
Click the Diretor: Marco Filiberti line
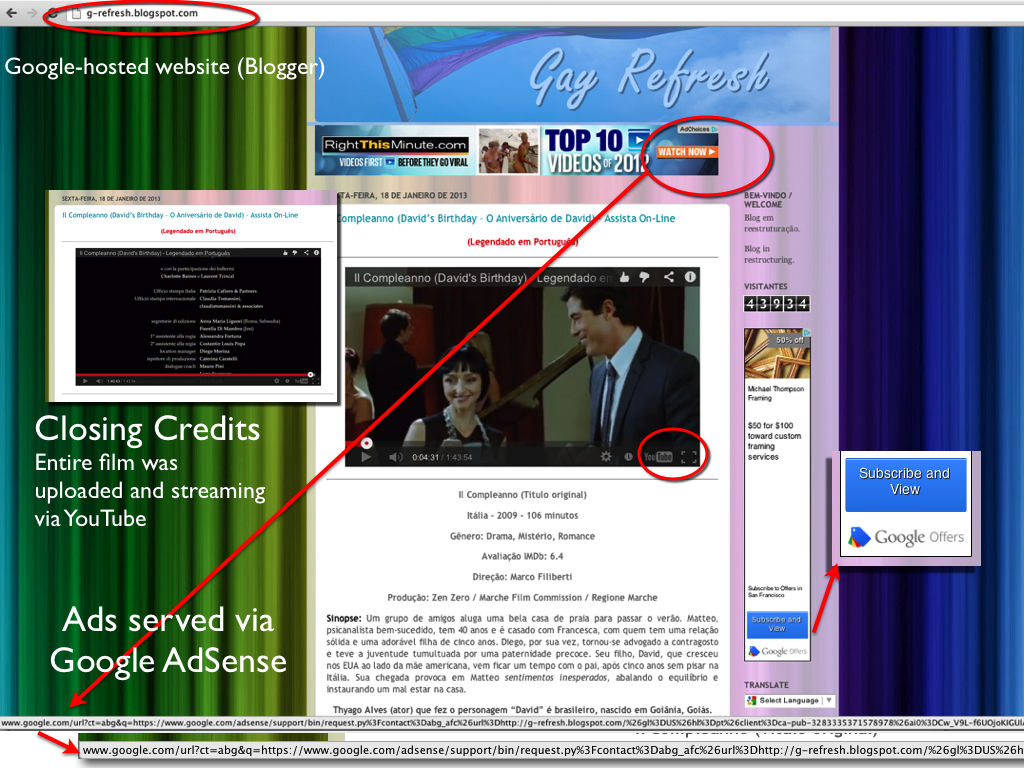click(x=522, y=577)
